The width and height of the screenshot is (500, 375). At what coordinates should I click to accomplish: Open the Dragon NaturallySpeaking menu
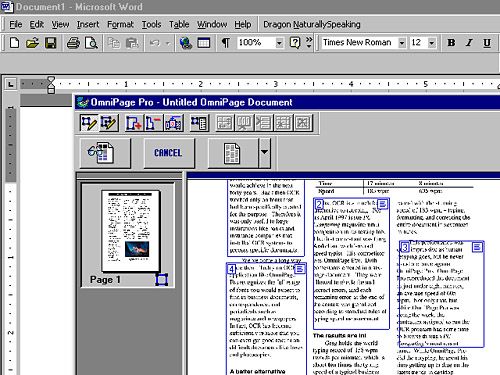(x=312, y=24)
